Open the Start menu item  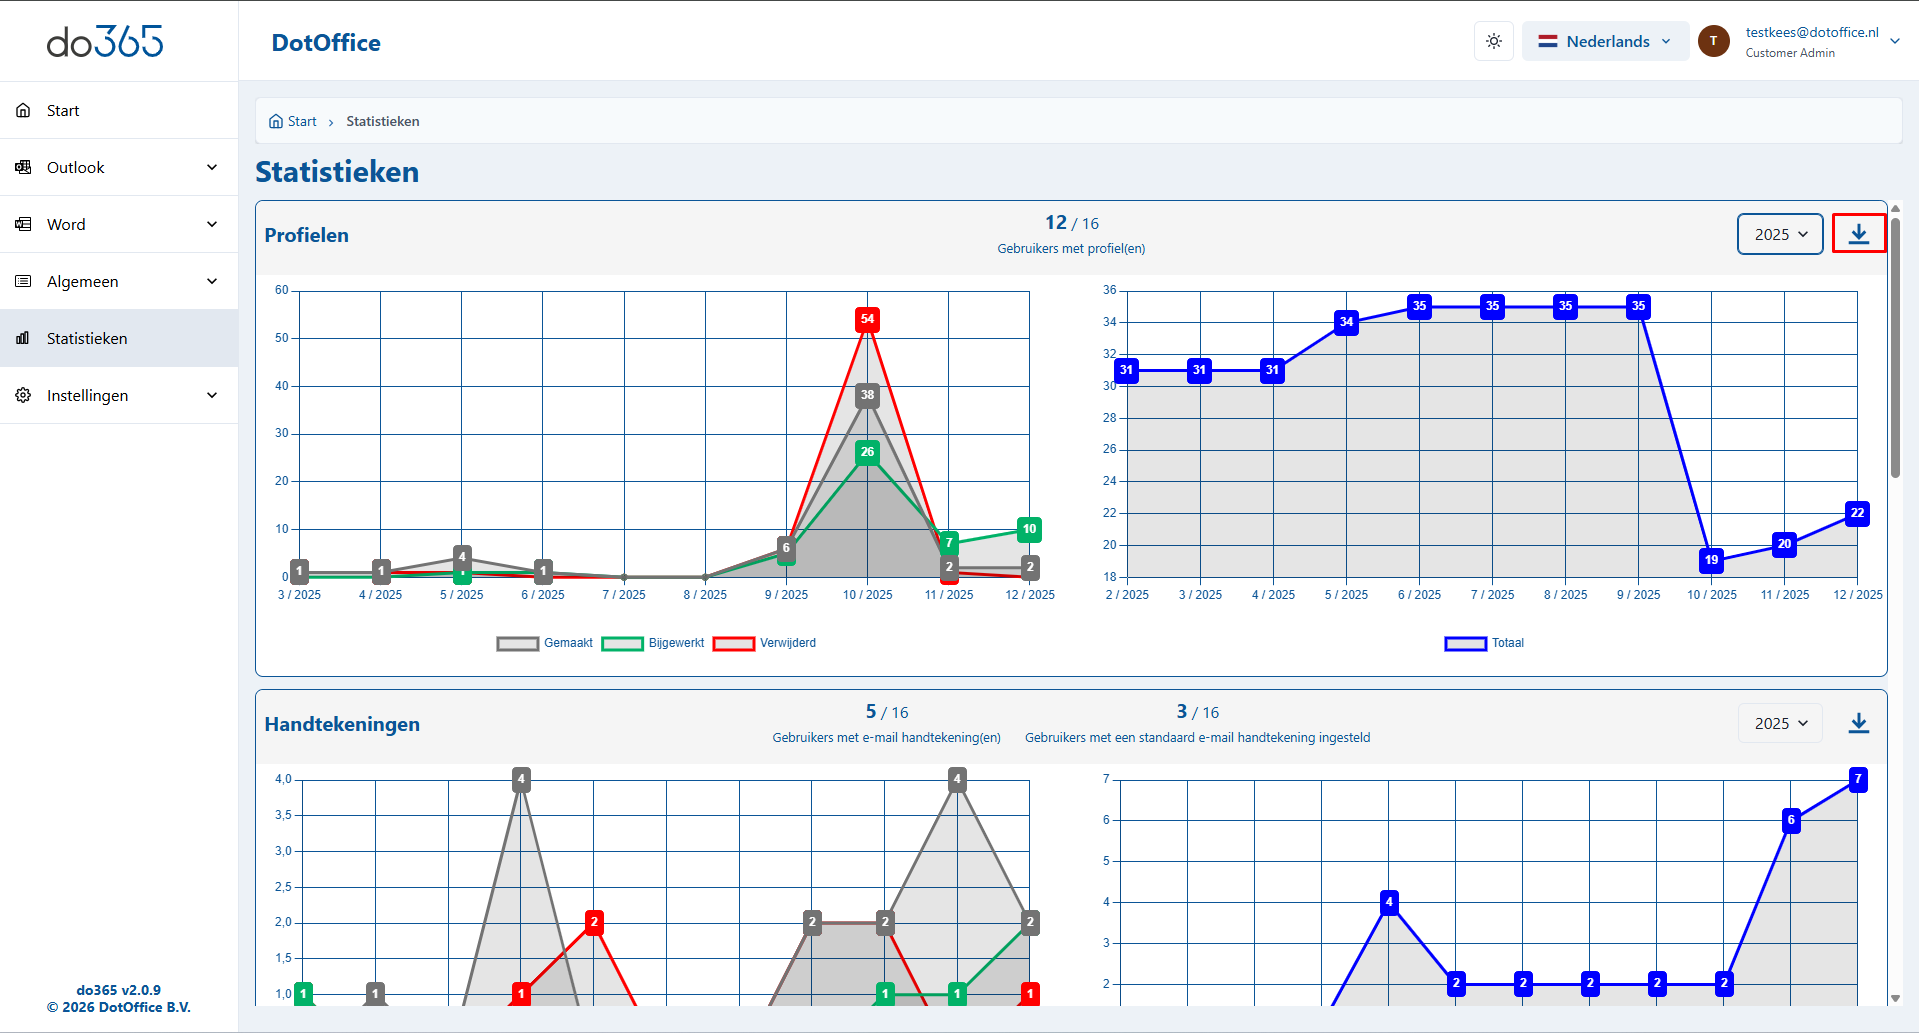click(63, 110)
